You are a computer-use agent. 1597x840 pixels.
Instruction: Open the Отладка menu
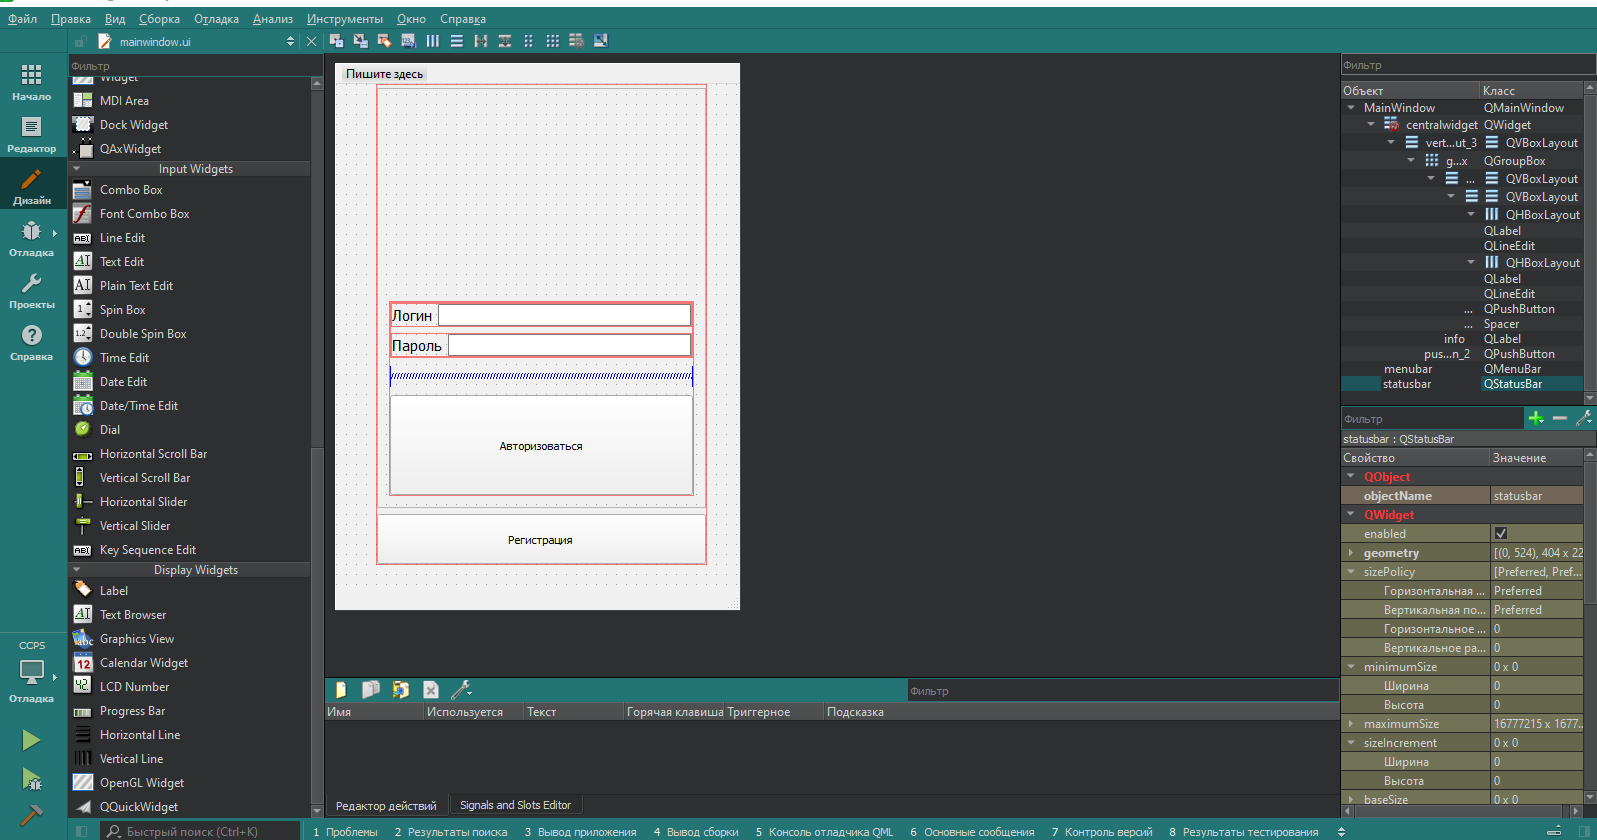(x=216, y=19)
